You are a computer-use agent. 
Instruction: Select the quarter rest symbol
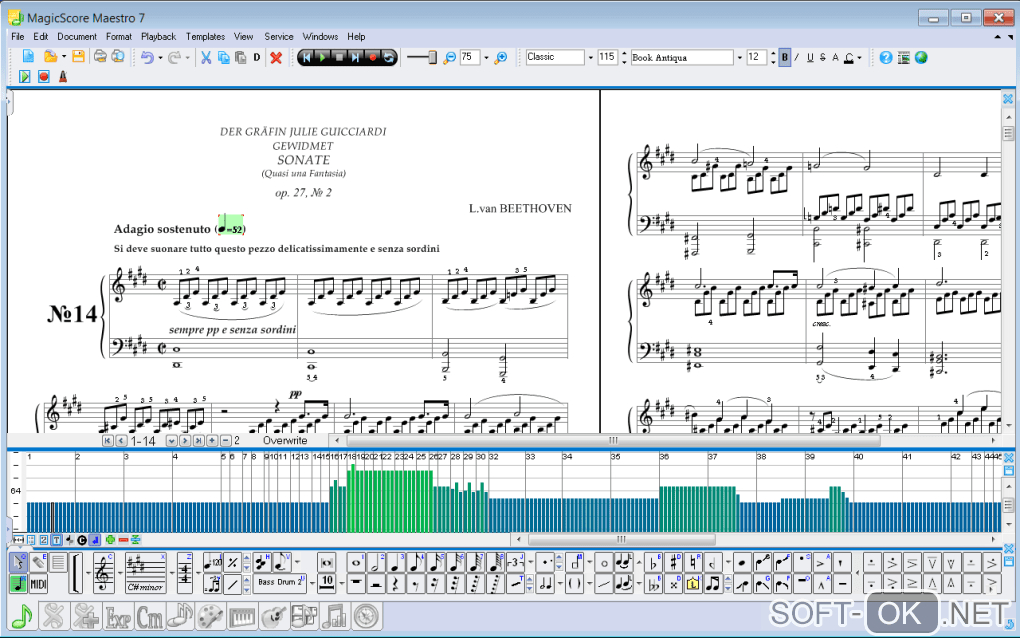(x=396, y=583)
